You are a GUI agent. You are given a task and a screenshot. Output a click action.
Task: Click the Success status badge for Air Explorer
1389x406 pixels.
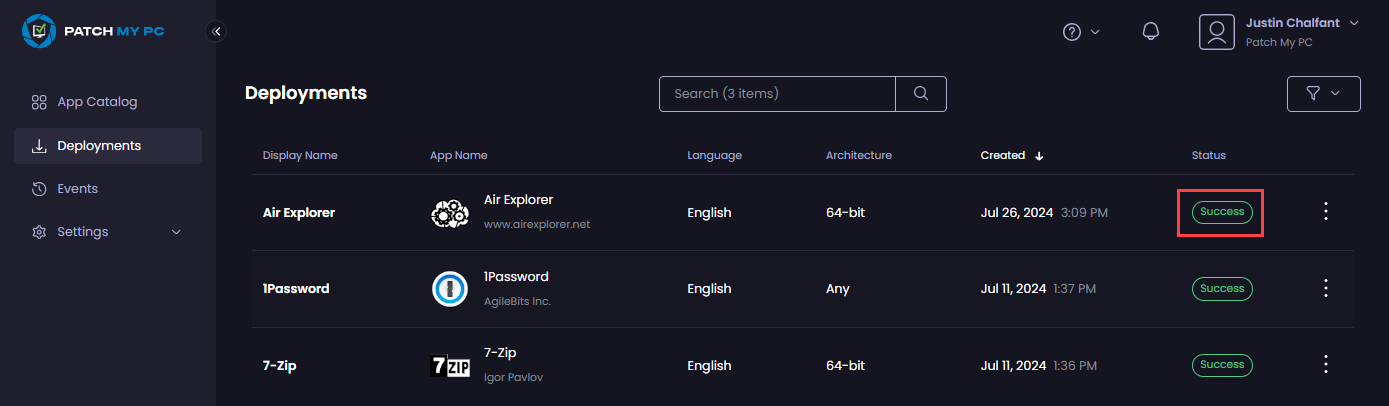click(x=1221, y=212)
